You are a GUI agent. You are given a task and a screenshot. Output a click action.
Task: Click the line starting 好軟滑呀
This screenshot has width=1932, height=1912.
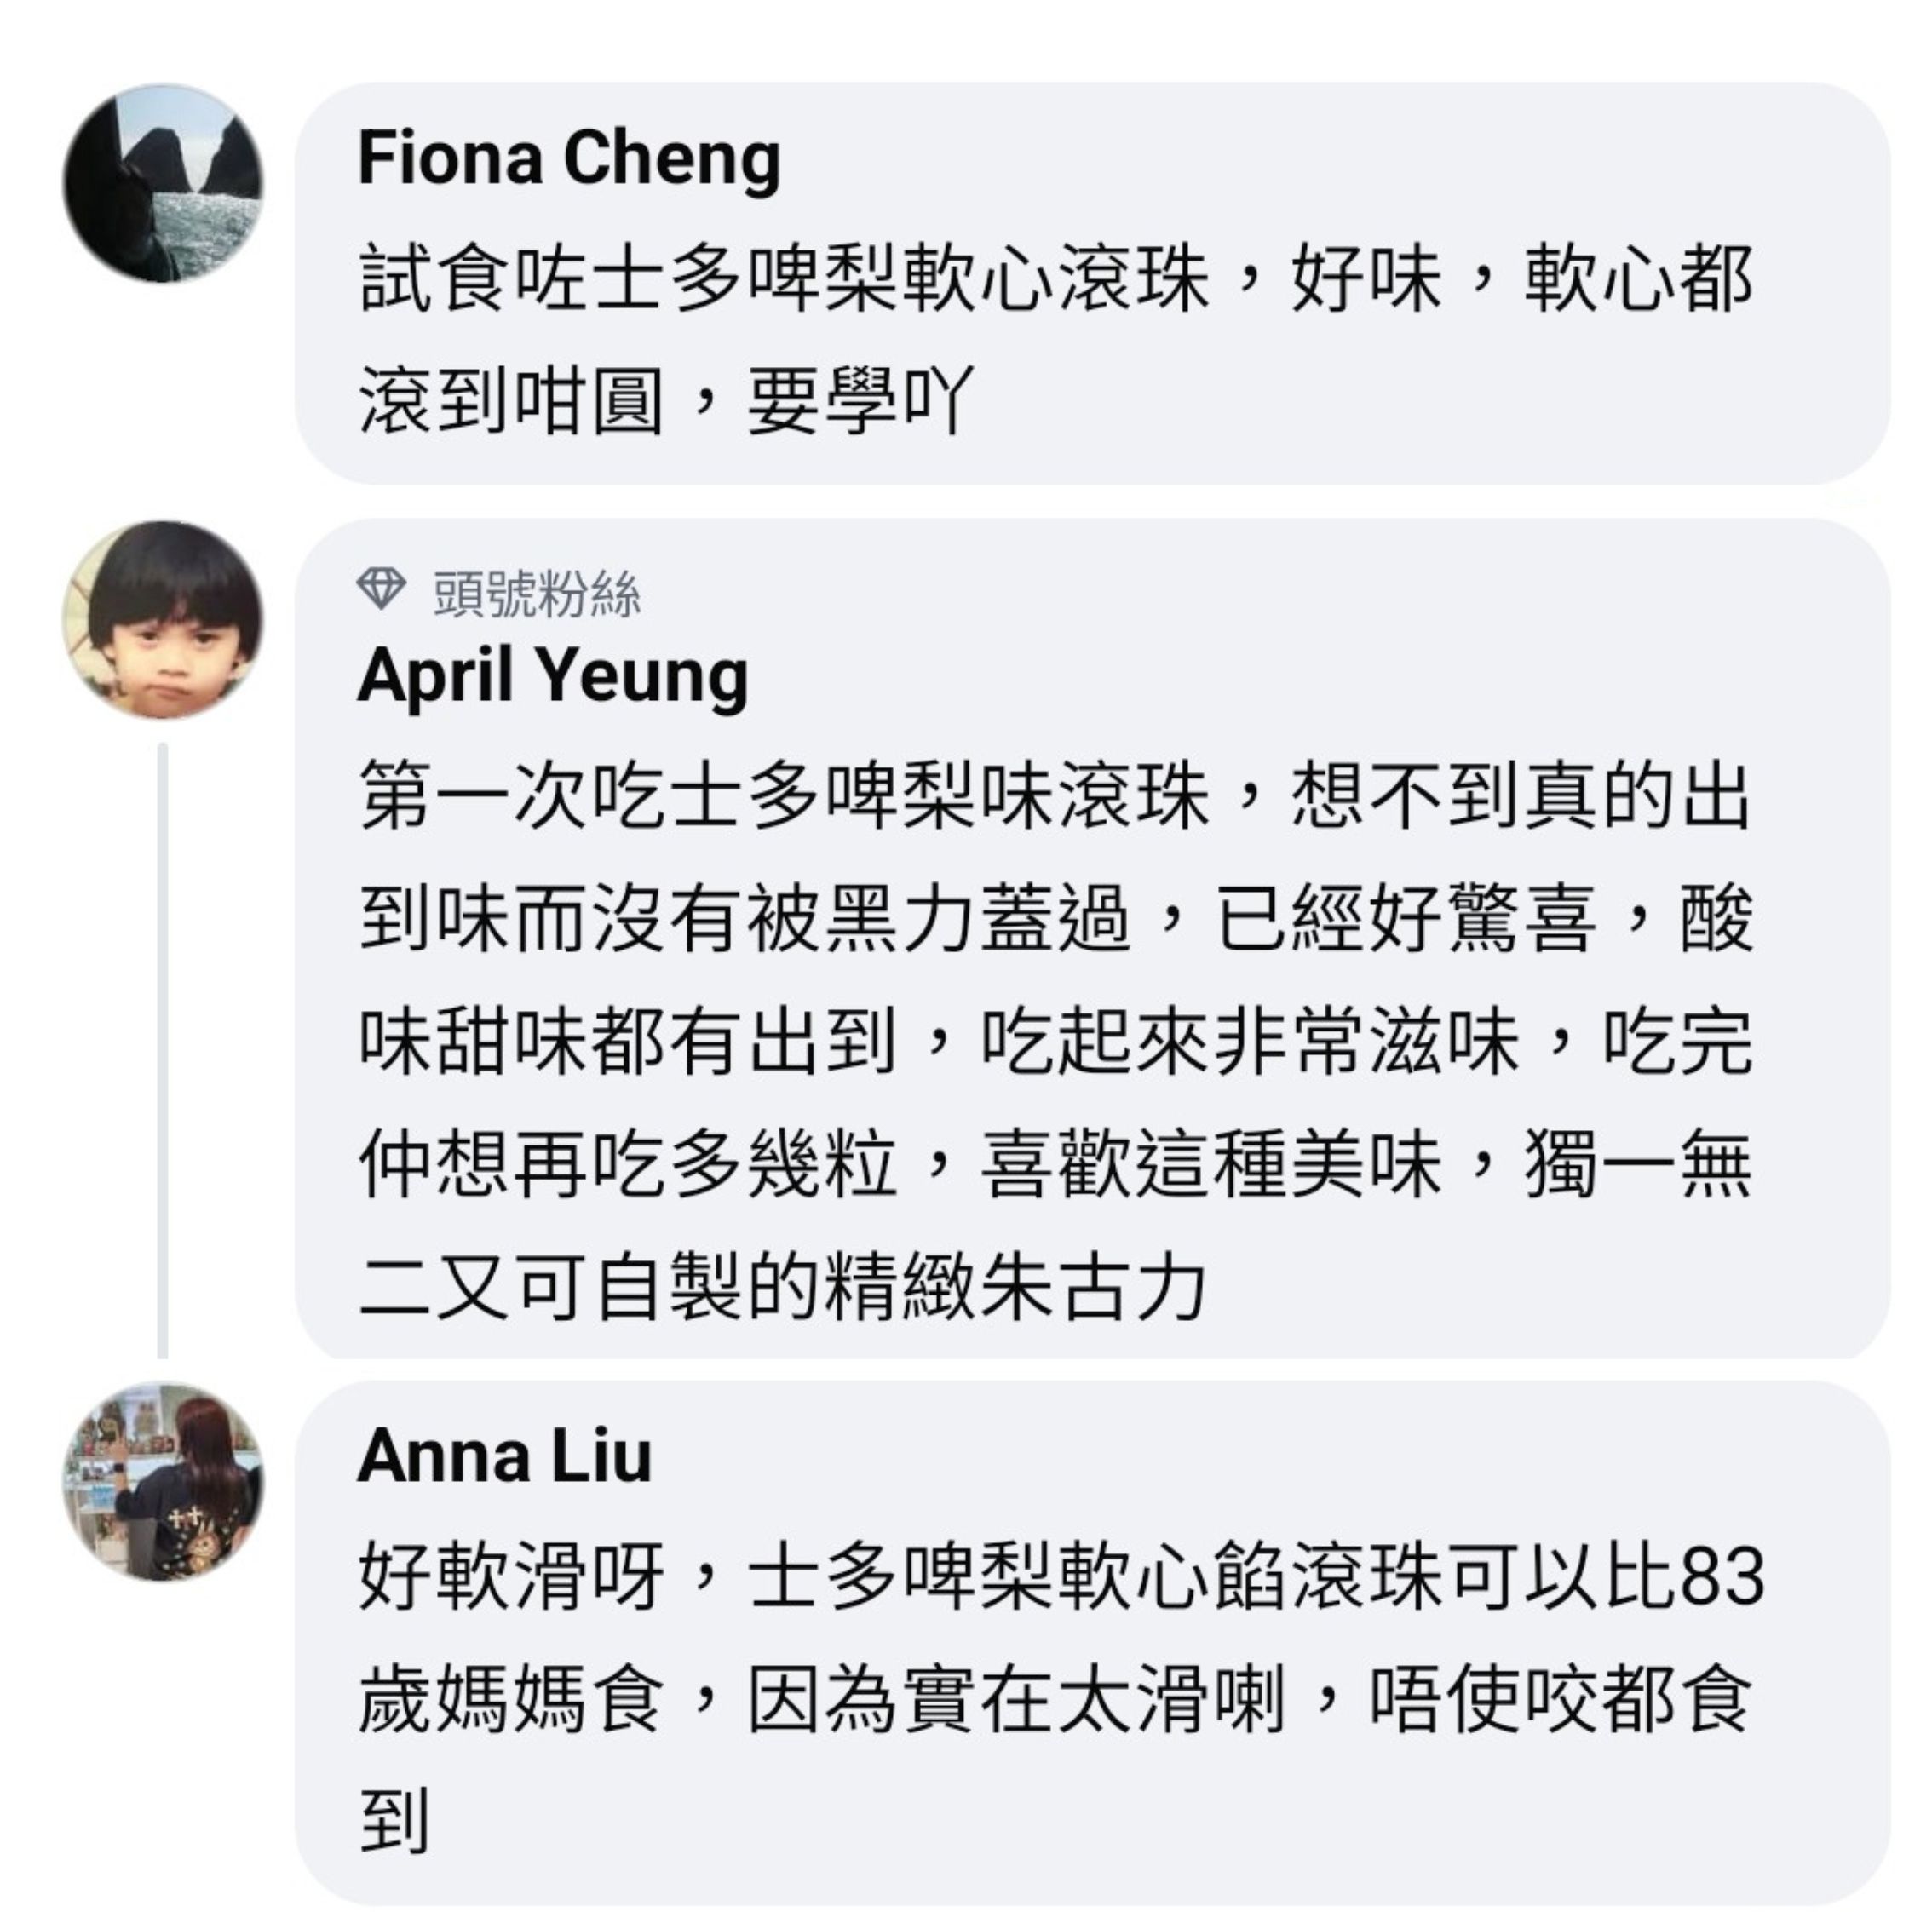pyautogui.click(x=1062, y=1577)
